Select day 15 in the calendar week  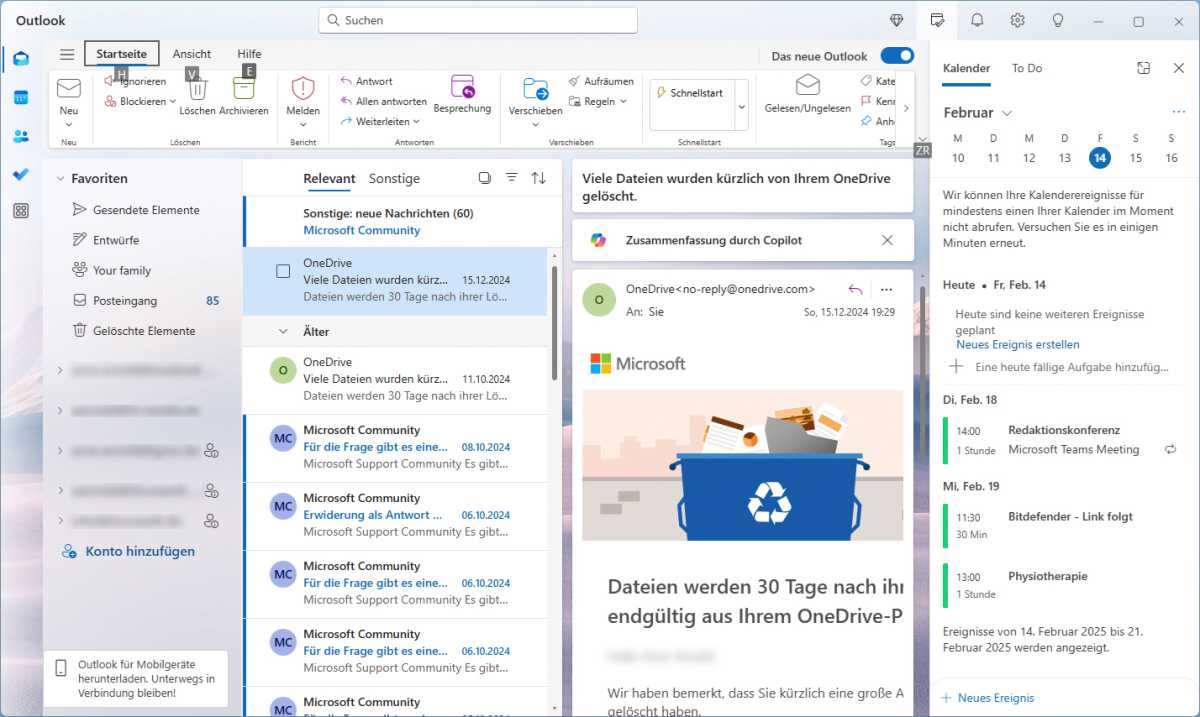(x=1135, y=158)
